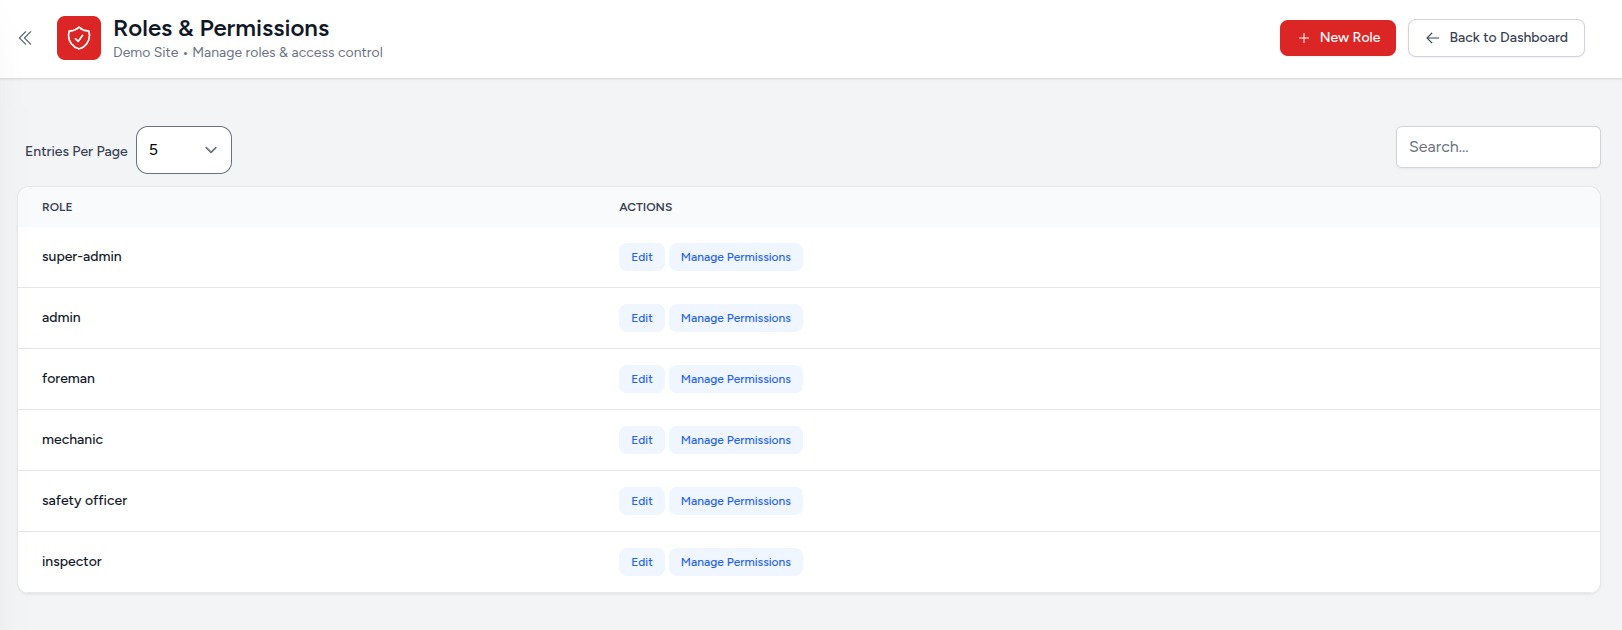Manage Permissions for admin role
The height and width of the screenshot is (630, 1622).
735,318
